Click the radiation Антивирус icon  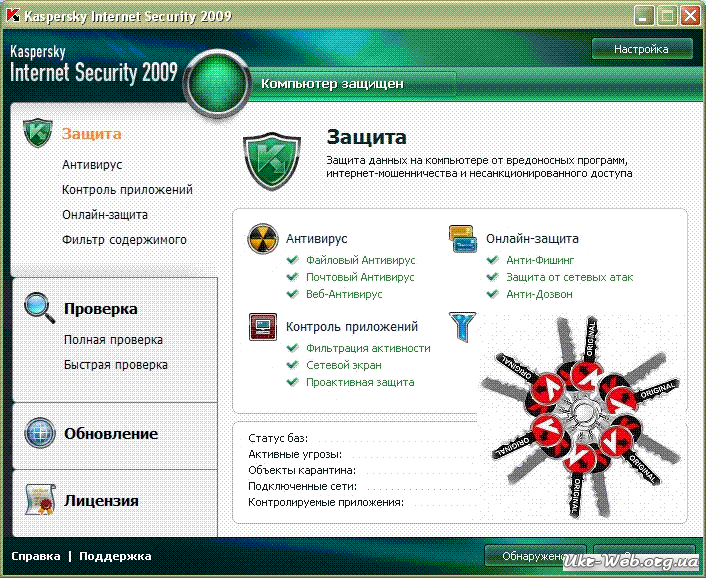click(262, 239)
